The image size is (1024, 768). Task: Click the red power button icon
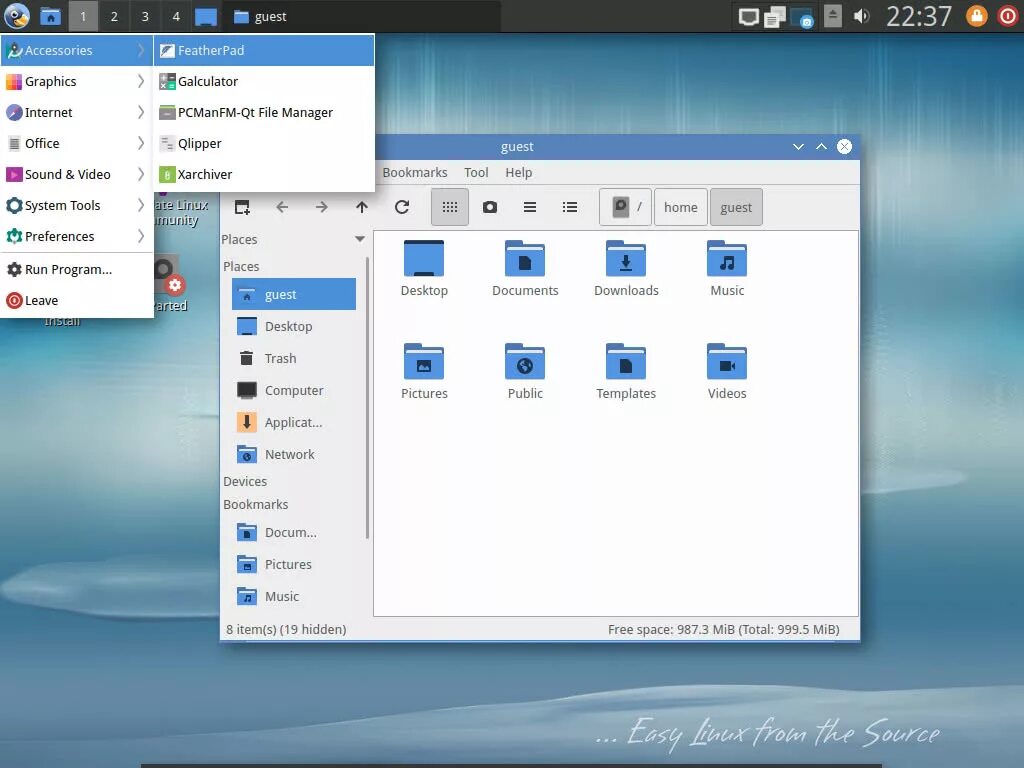point(1008,16)
